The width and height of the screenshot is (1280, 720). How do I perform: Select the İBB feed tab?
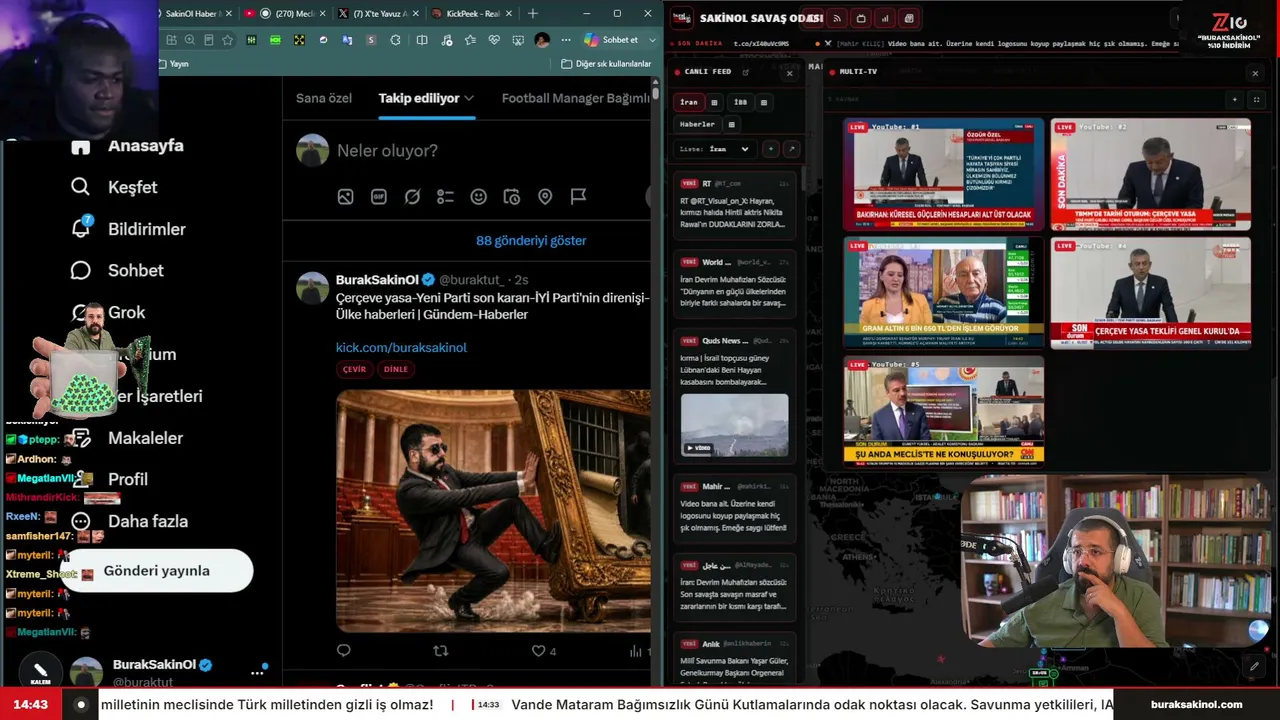click(x=740, y=102)
